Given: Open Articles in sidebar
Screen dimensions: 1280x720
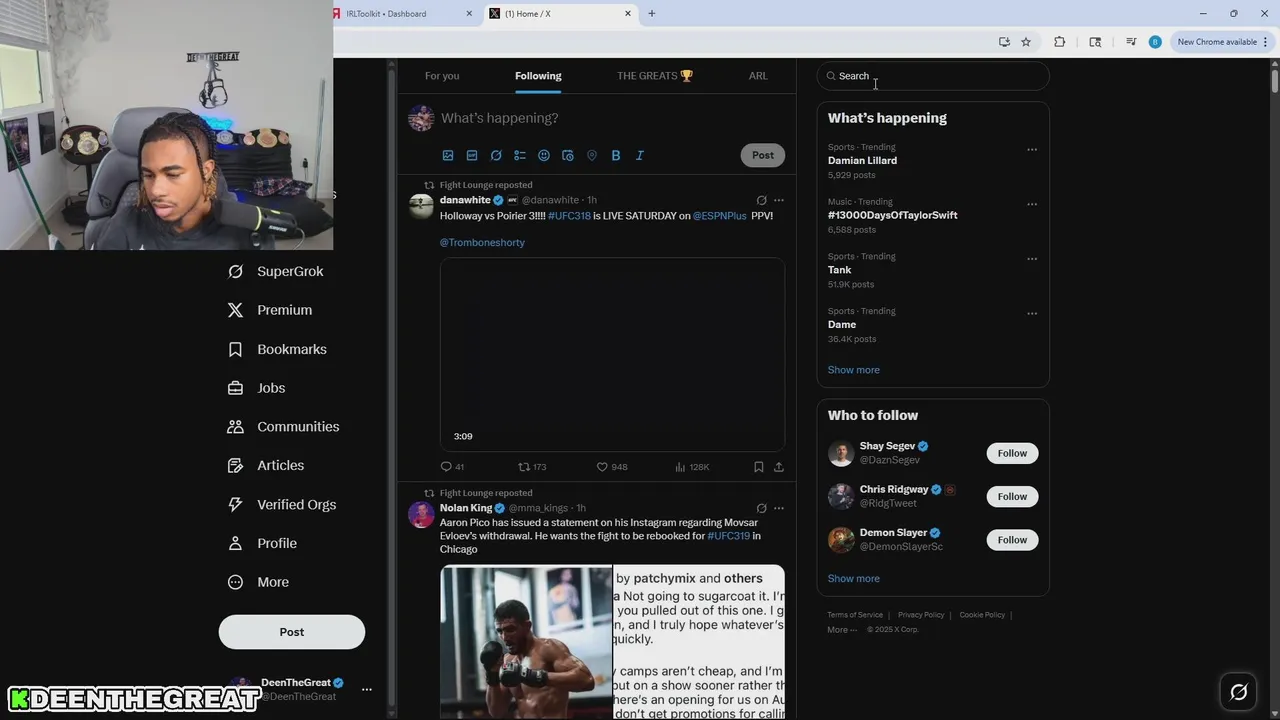Looking at the screenshot, I should tap(266, 465).
